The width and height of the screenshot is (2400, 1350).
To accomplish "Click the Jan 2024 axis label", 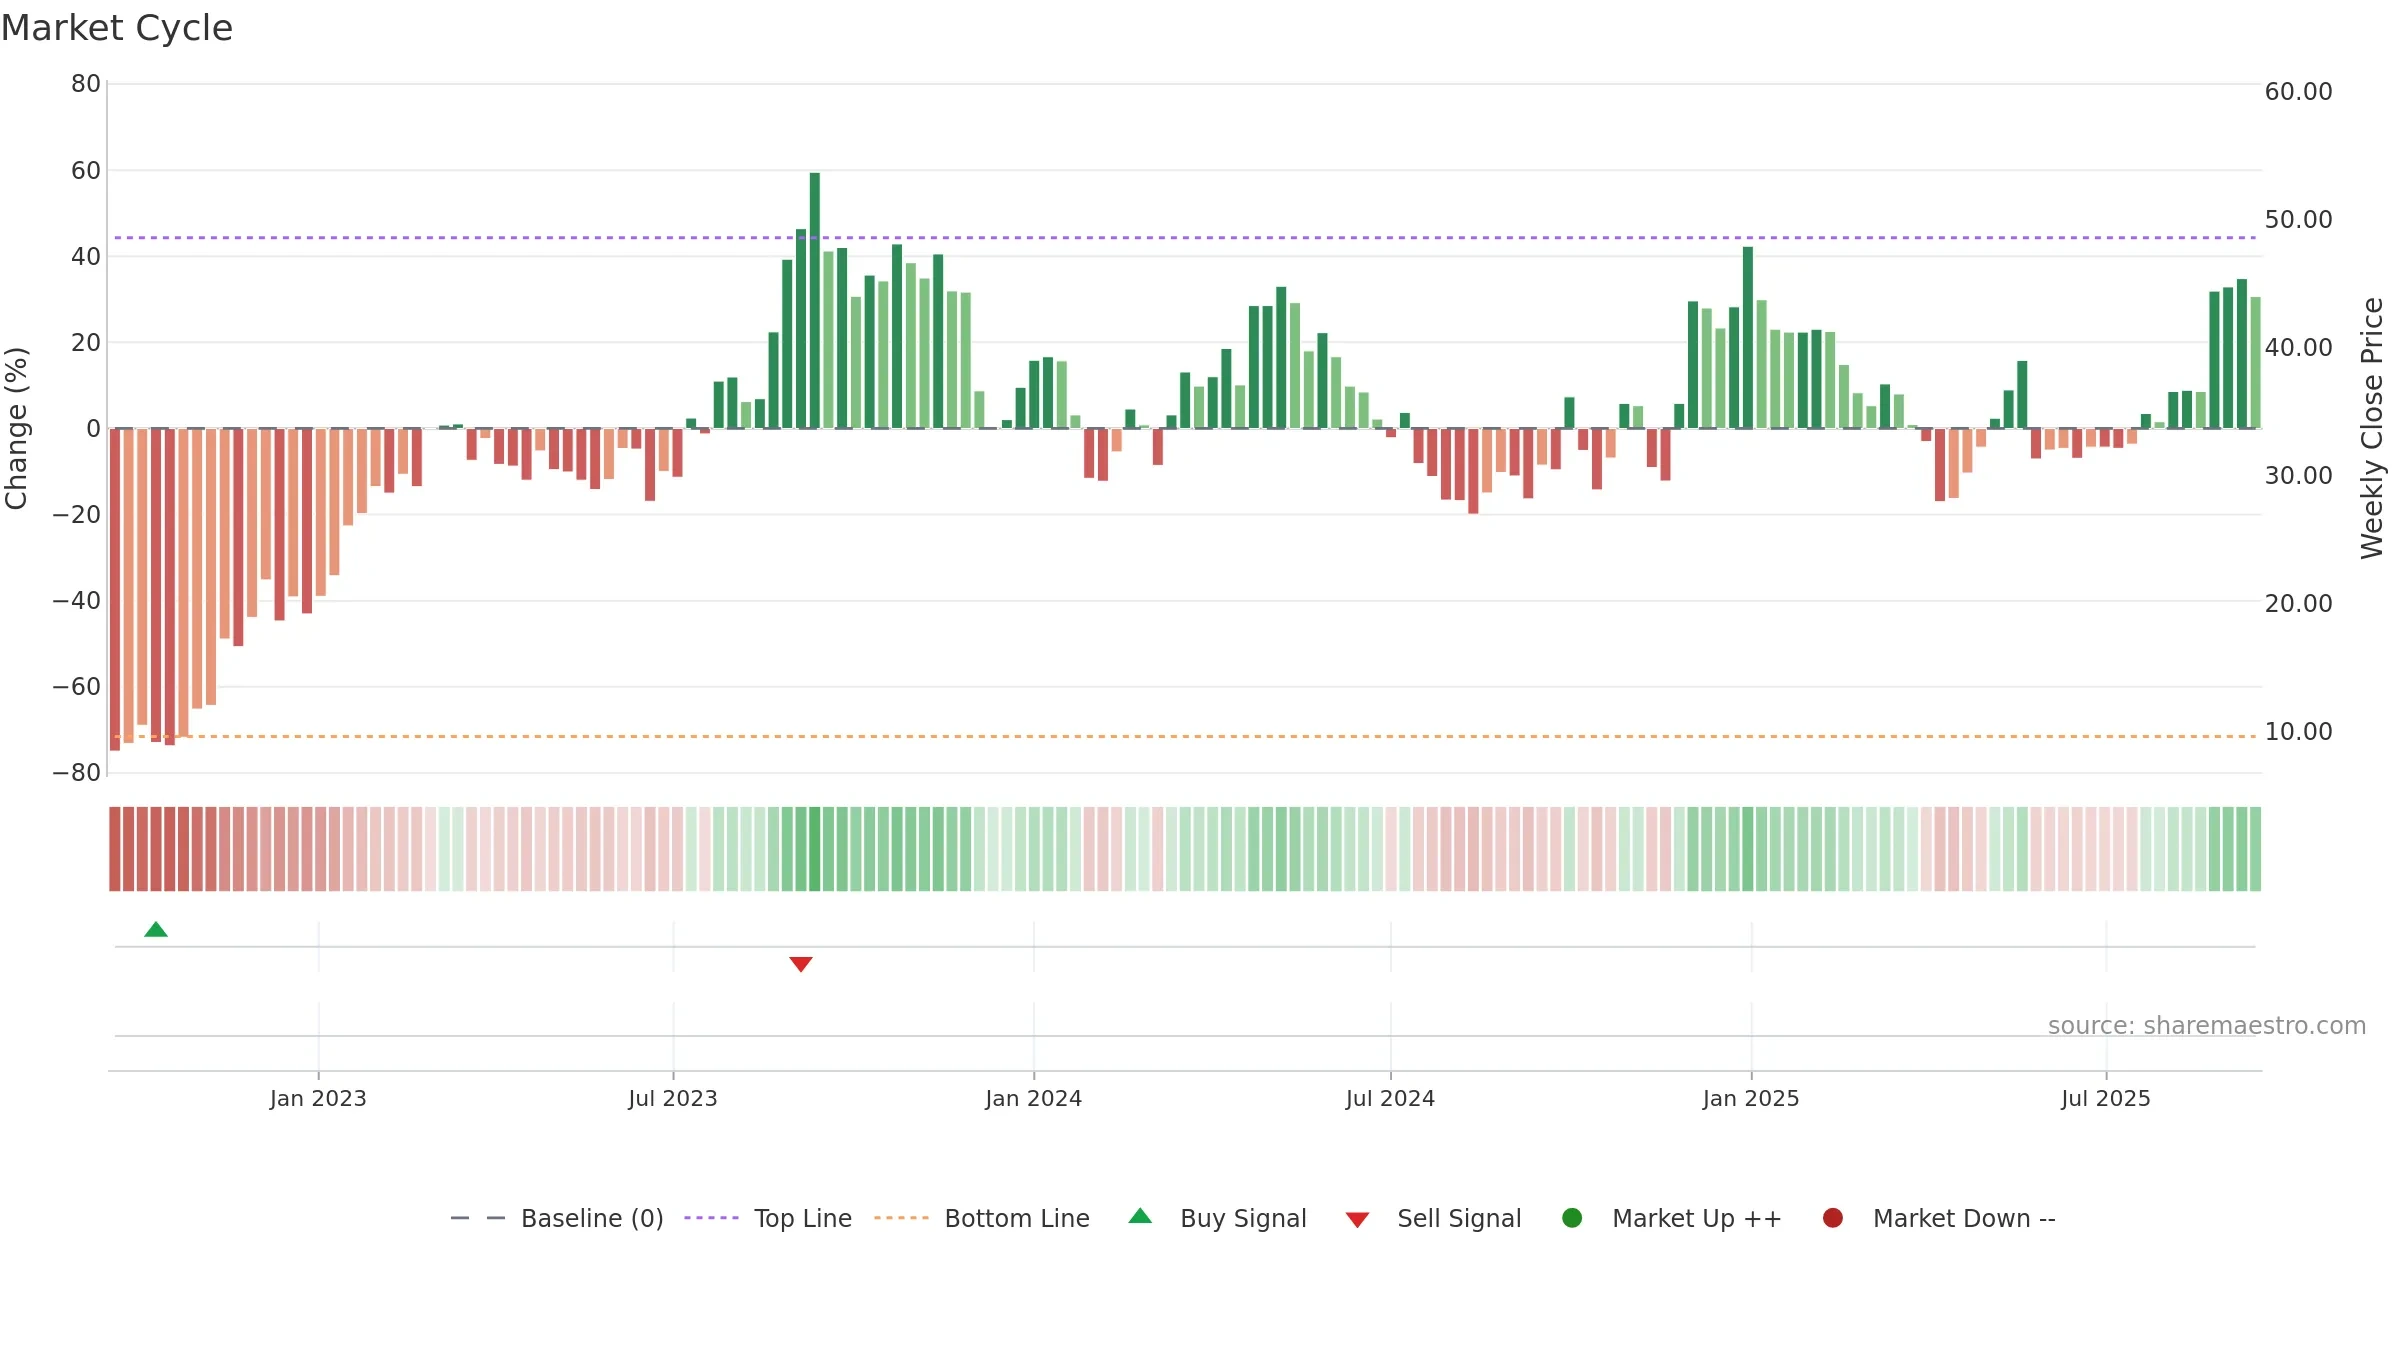I will point(1034,1099).
